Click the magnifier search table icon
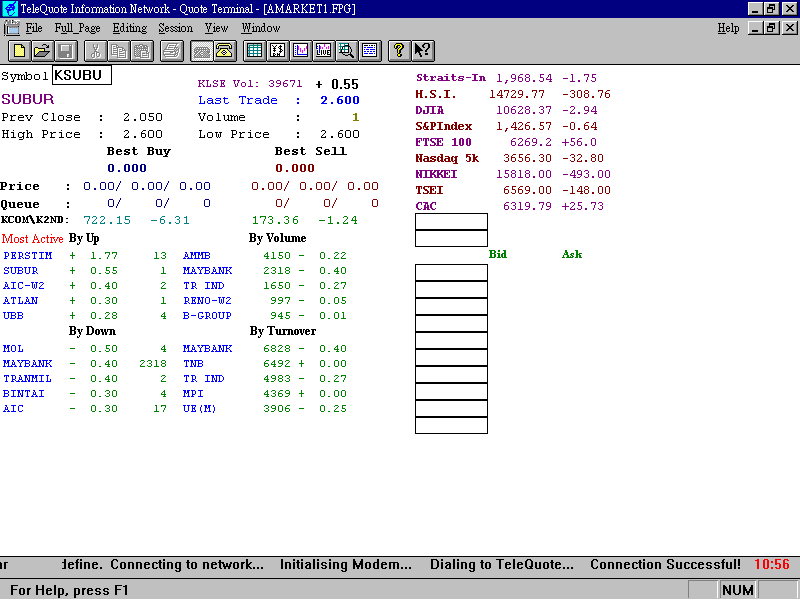Image resolution: width=800 pixels, height=600 pixels. 347,51
